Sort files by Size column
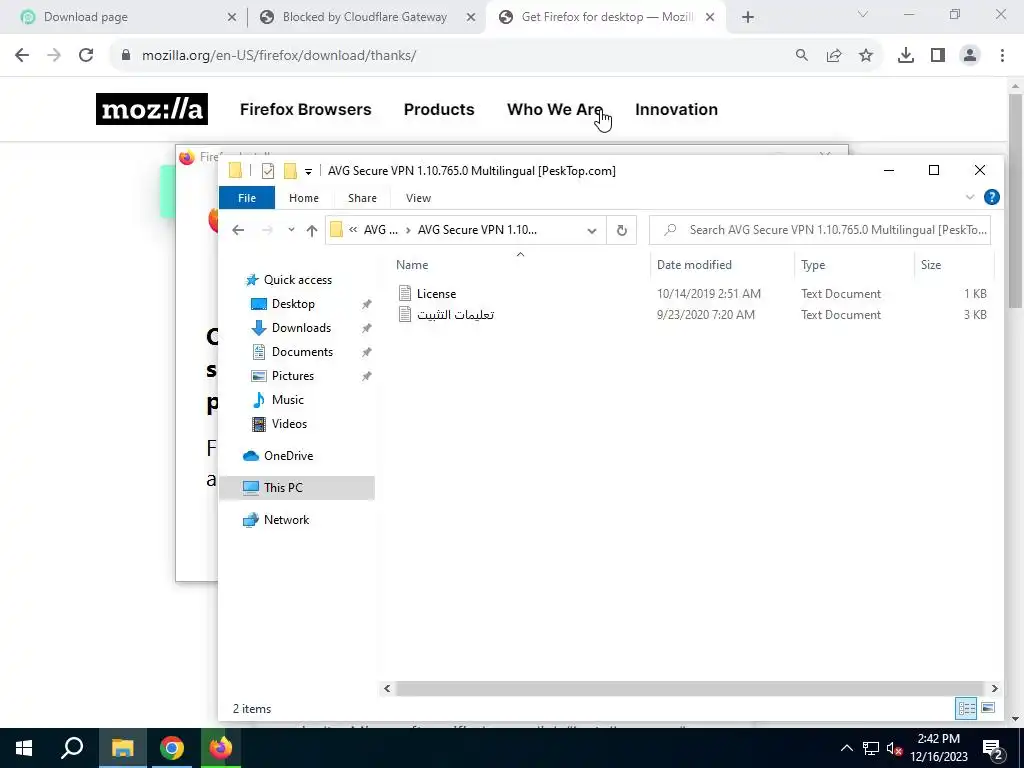Screen dimensions: 1024x768 tap(931, 264)
